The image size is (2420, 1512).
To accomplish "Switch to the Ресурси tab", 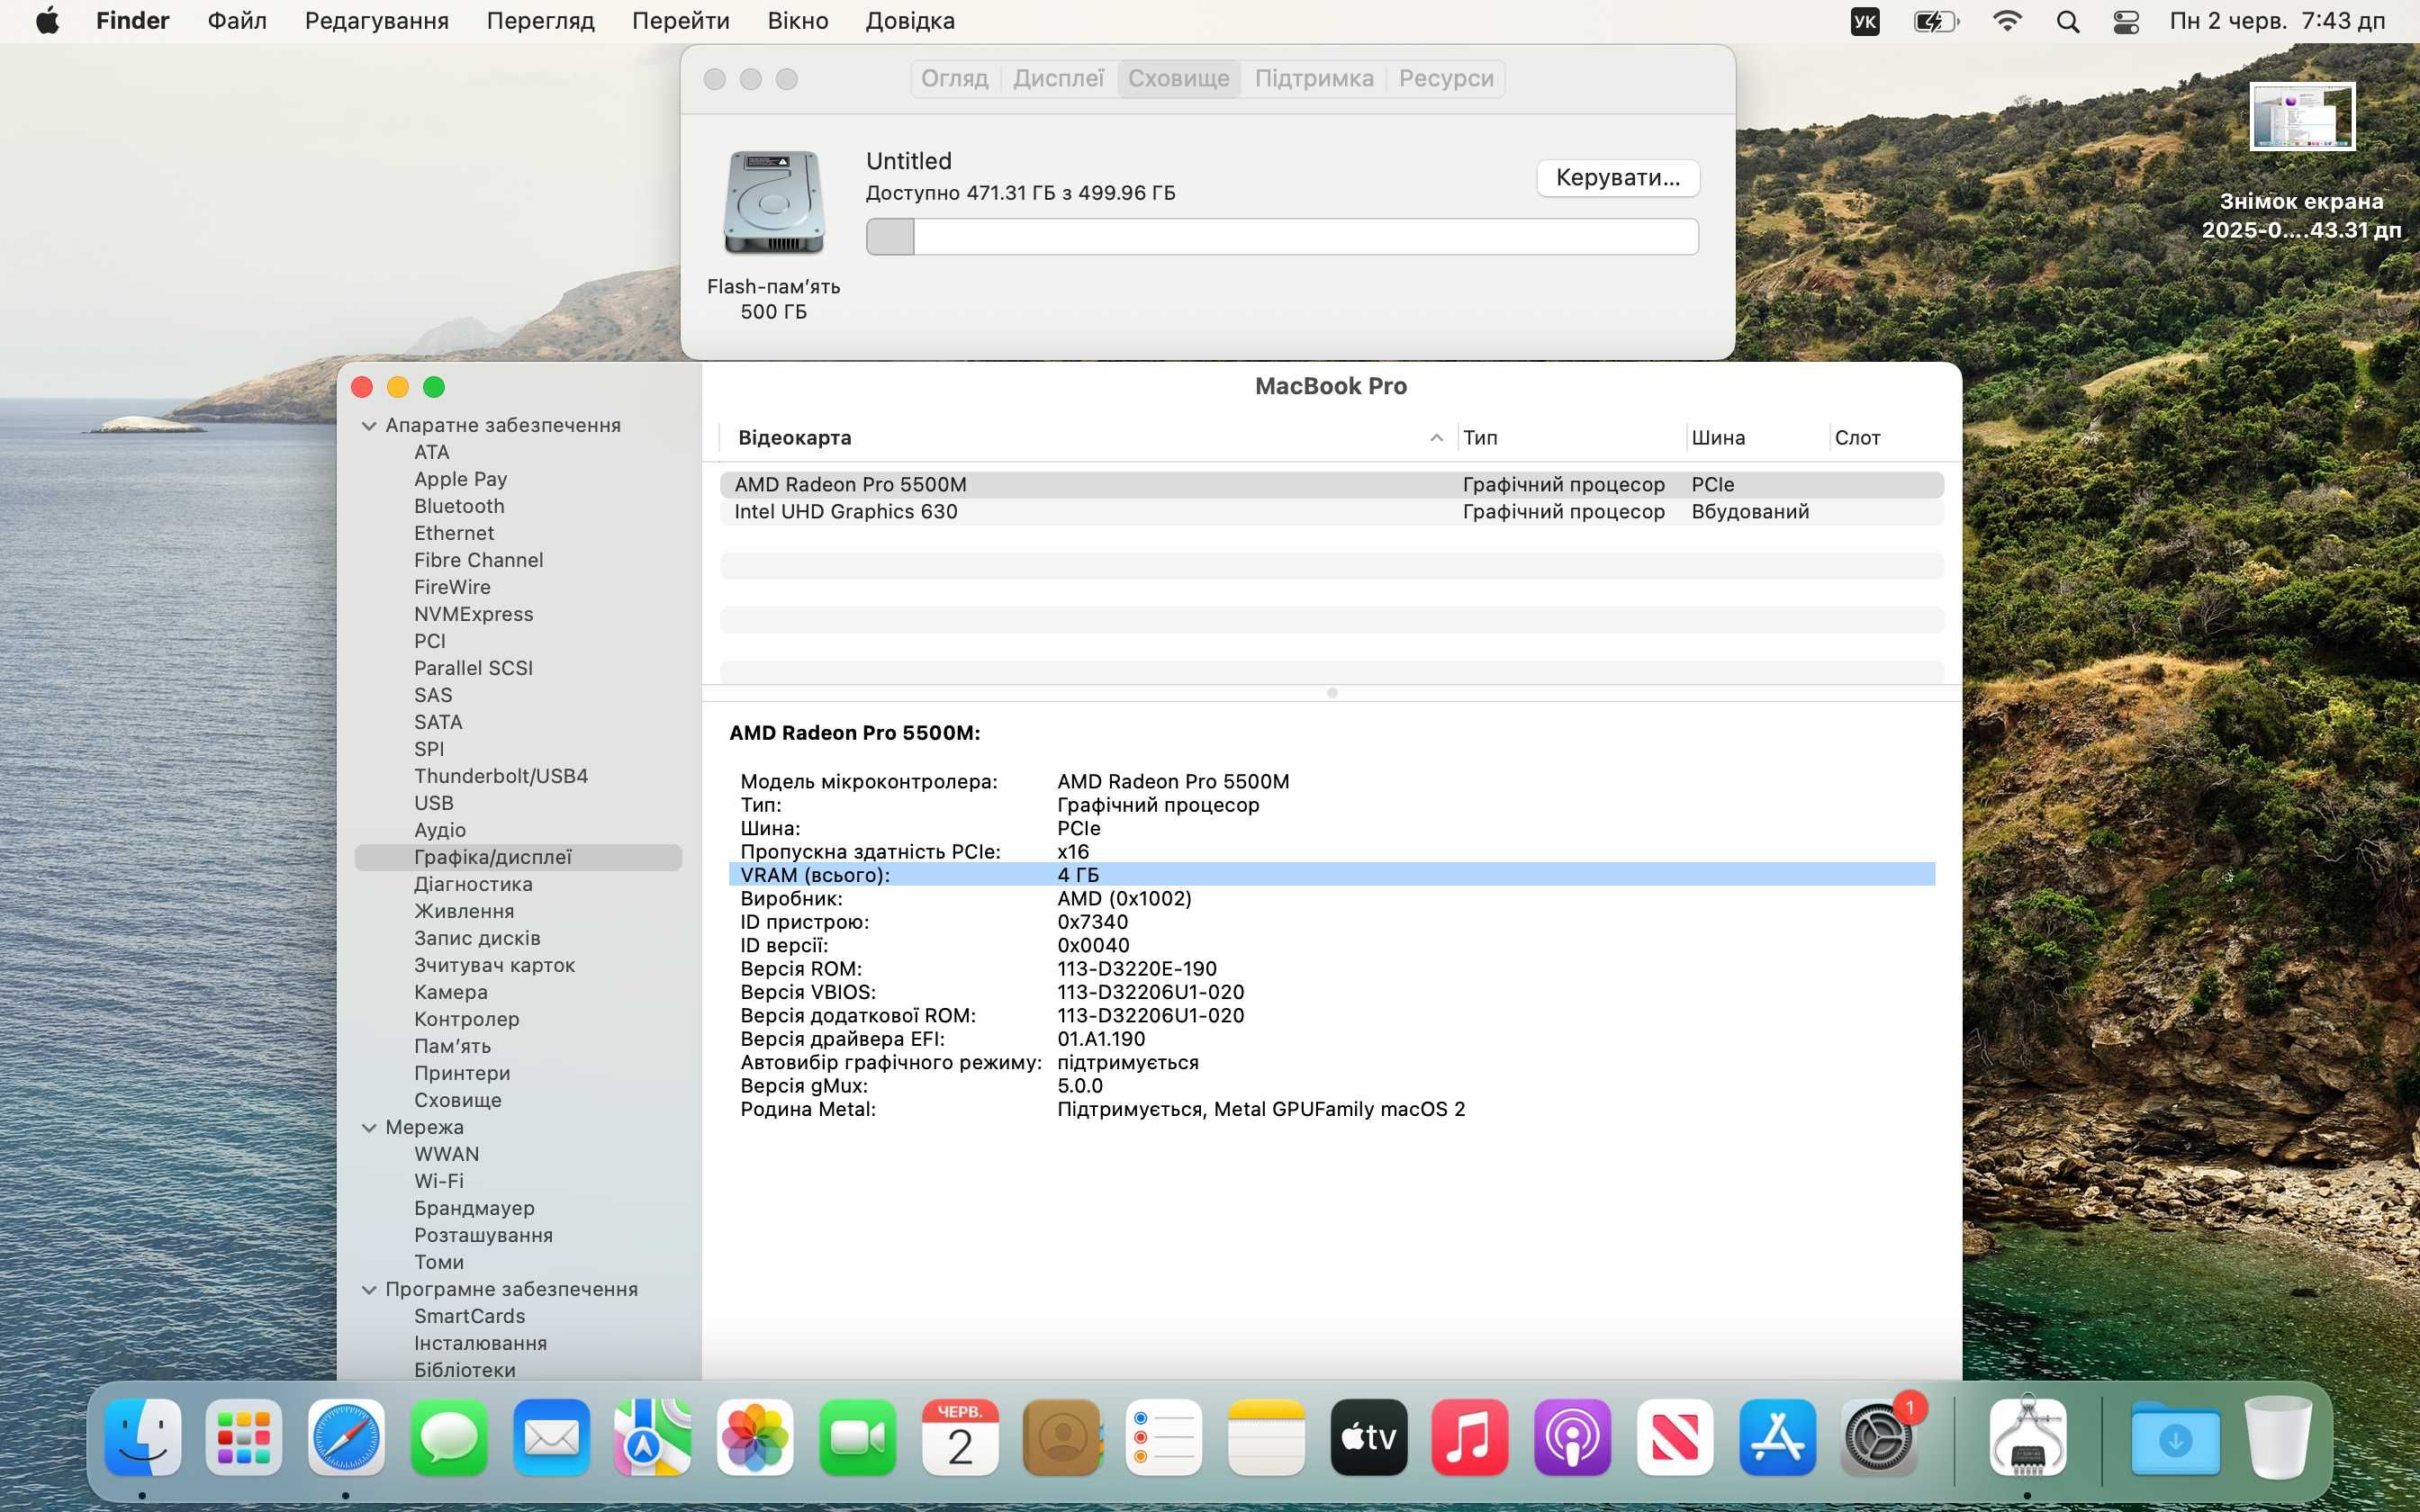I will click(1446, 79).
